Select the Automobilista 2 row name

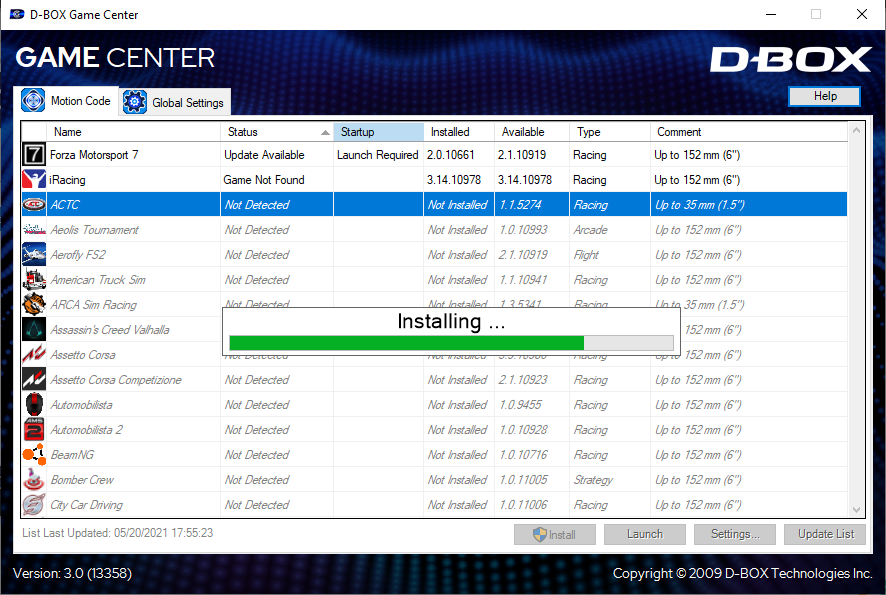[x=86, y=430]
